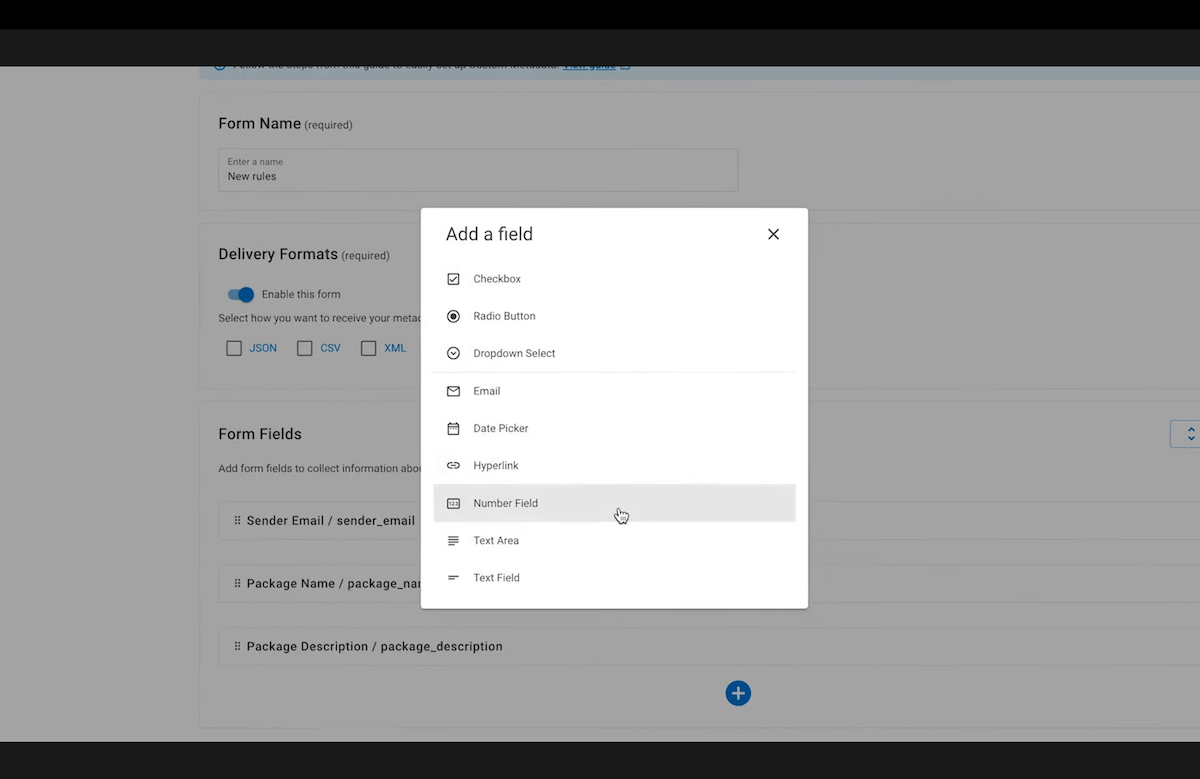Click the Form Fields heading
The height and width of the screenshot is (779, 1200).
pyautogui.click(x=260, y=434)
